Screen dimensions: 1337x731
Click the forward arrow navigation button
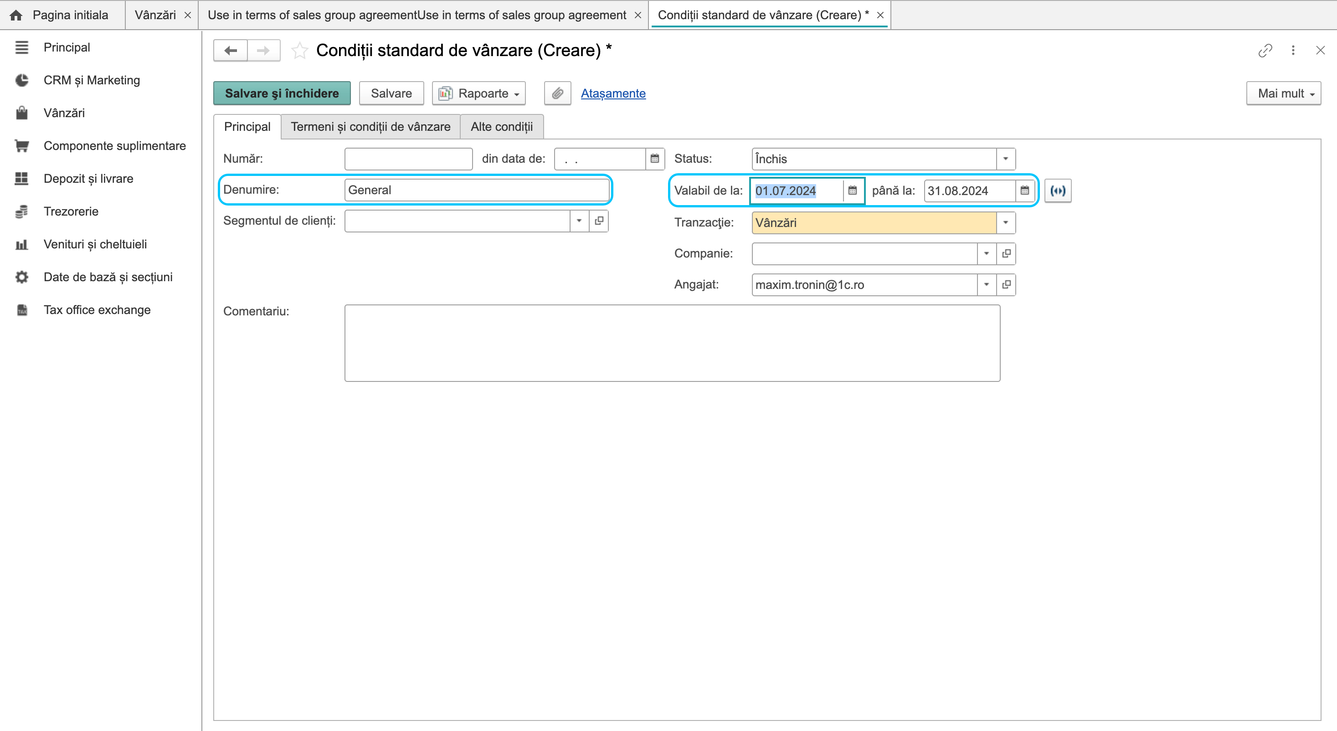point(263,50)
